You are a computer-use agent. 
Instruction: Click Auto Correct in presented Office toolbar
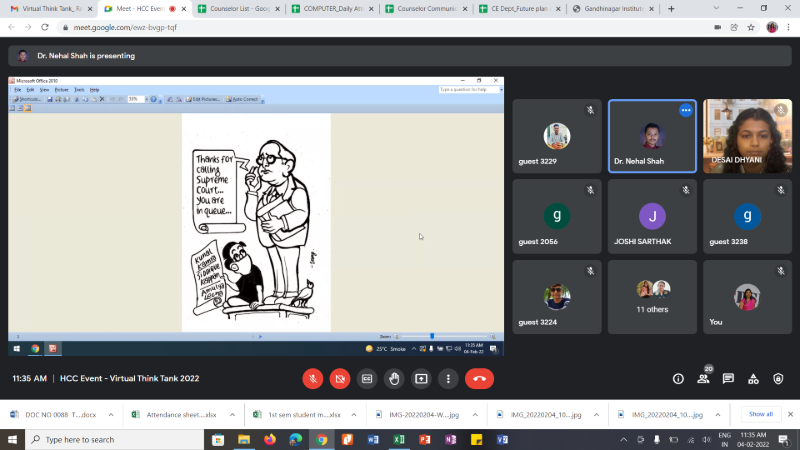point(242,99)
